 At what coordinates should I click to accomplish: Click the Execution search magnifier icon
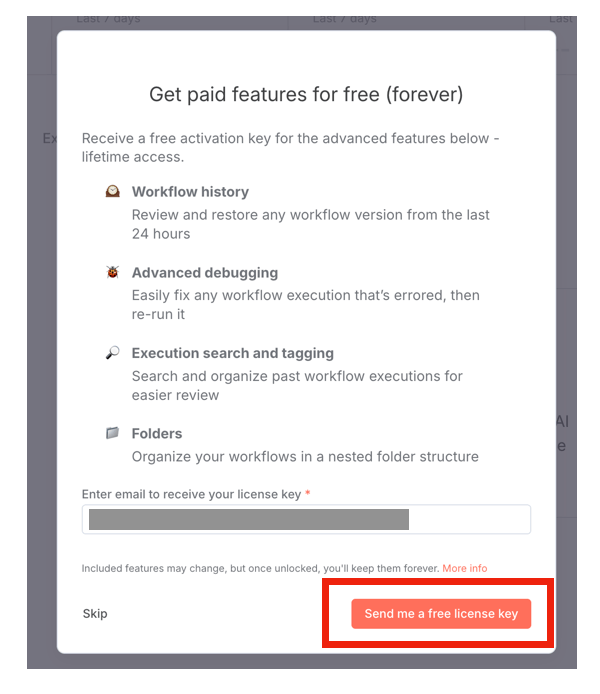point(113,353)
